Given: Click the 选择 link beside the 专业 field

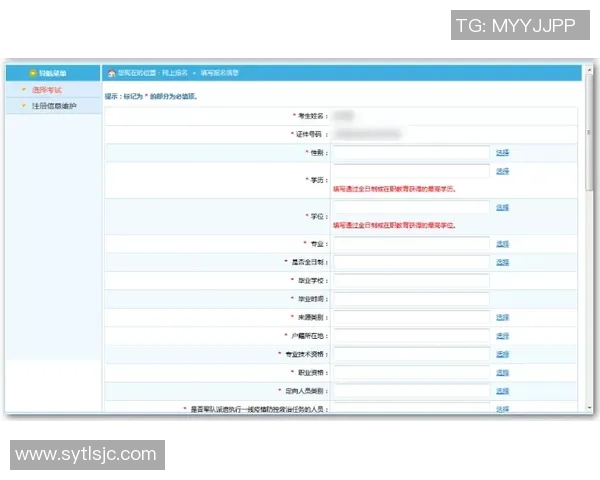Looking at the screenshot, I should (x=502, y=244).
